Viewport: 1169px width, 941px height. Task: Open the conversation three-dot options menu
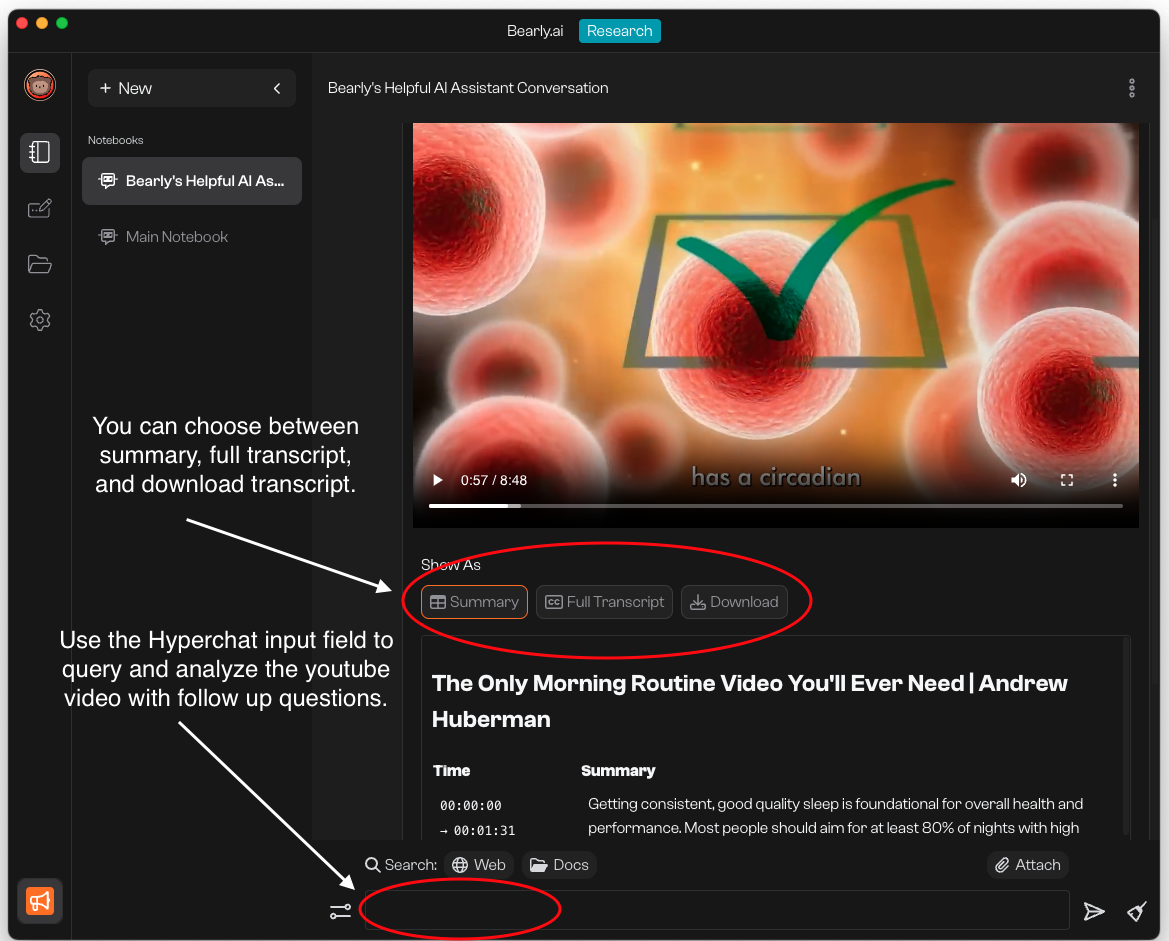click(1131, 88)
